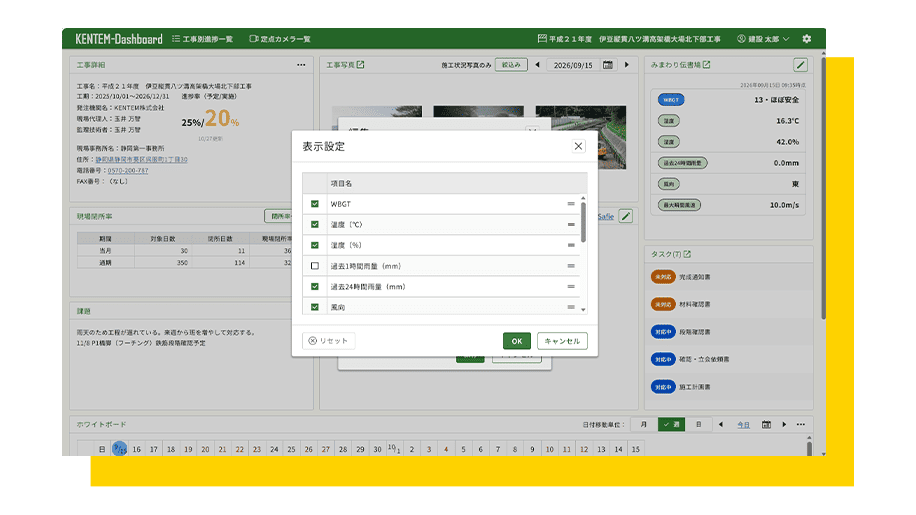This screenshot has width=916, height=515.
Task: Select 日 date movement unit
Action: click(698, 424)
